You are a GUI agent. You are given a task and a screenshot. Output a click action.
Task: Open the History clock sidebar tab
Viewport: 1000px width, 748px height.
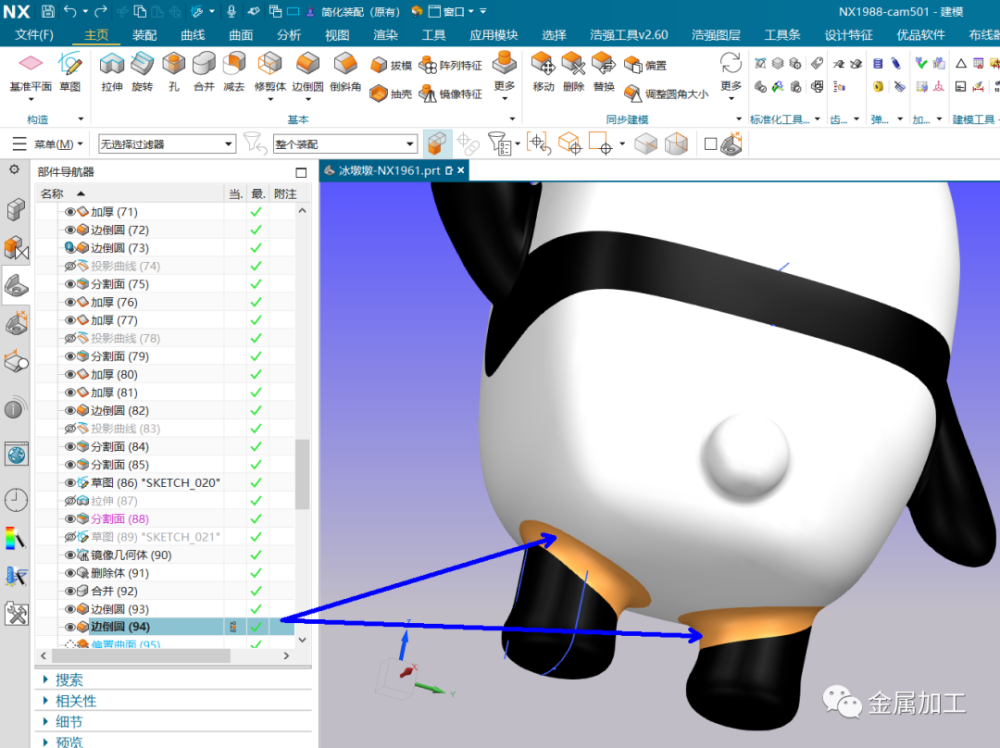(16, 500)
